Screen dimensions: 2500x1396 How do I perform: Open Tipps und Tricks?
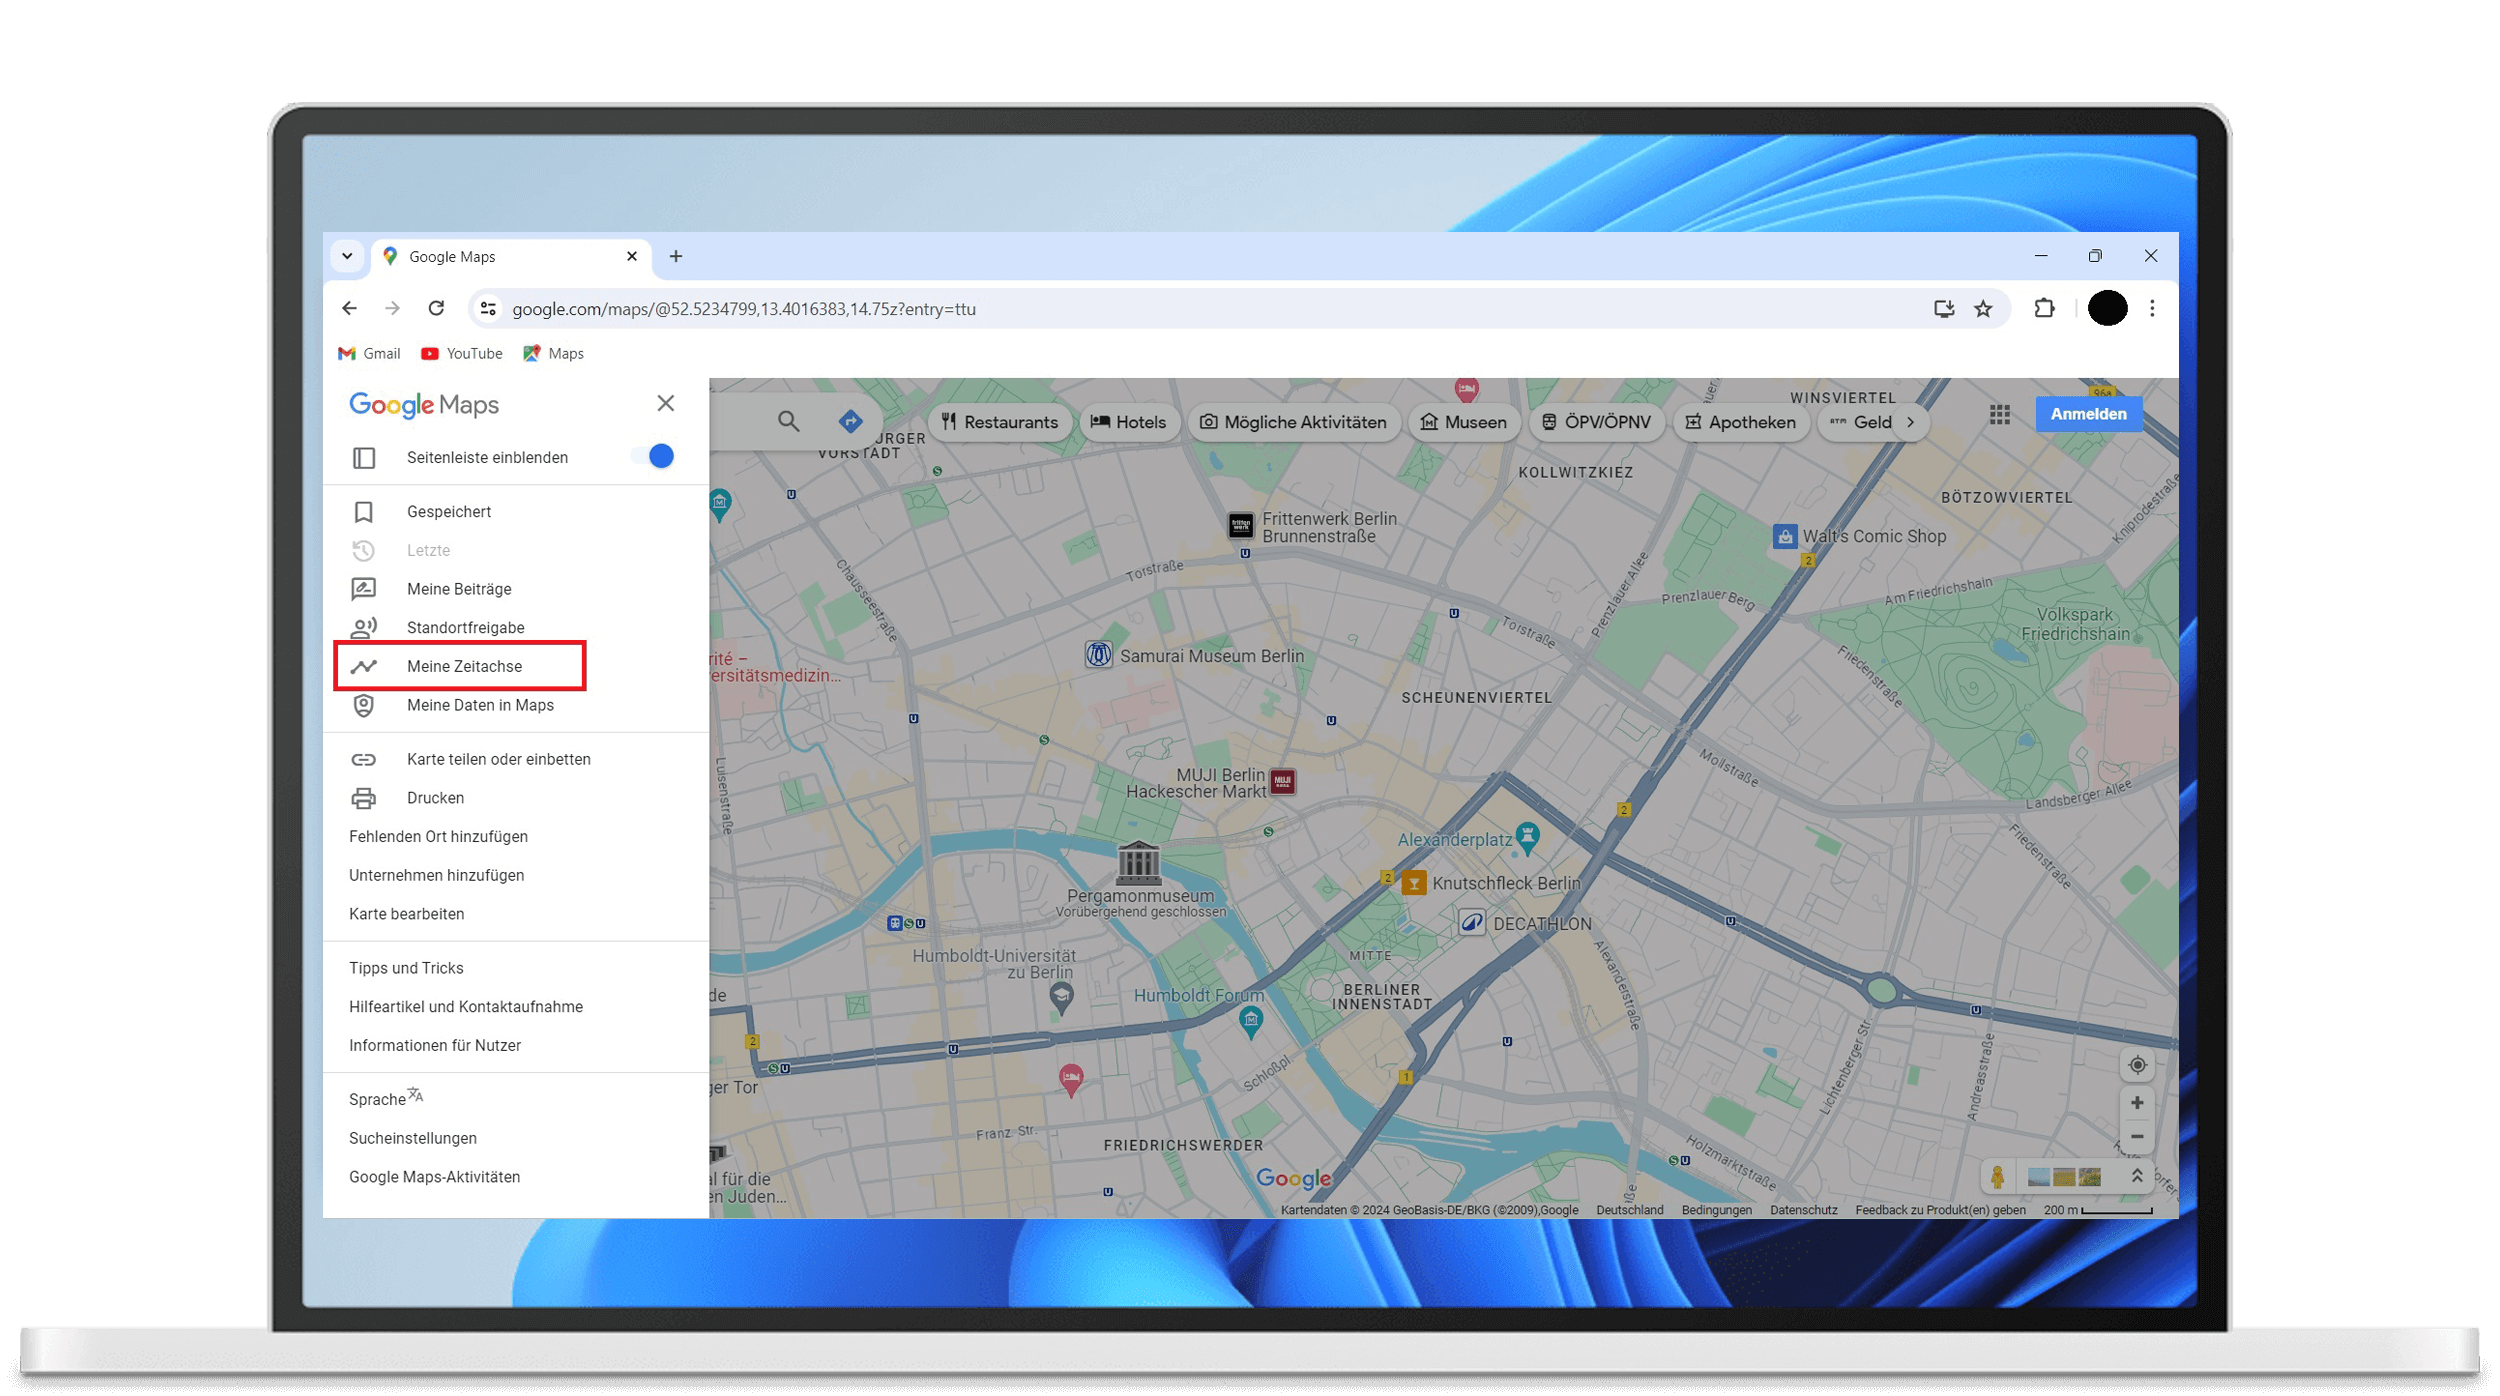click(x=407, y=968)
